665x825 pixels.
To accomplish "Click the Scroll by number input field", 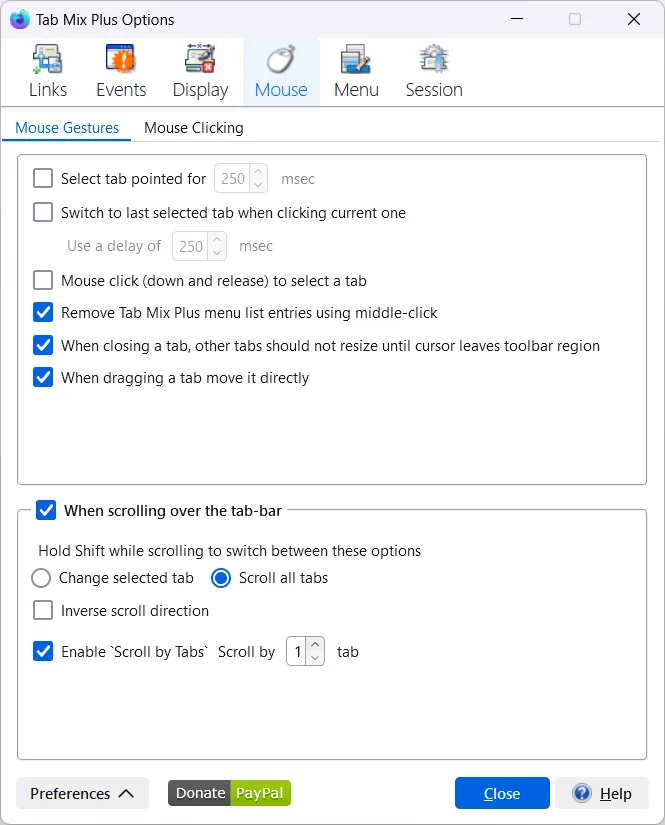I will 297,652.
